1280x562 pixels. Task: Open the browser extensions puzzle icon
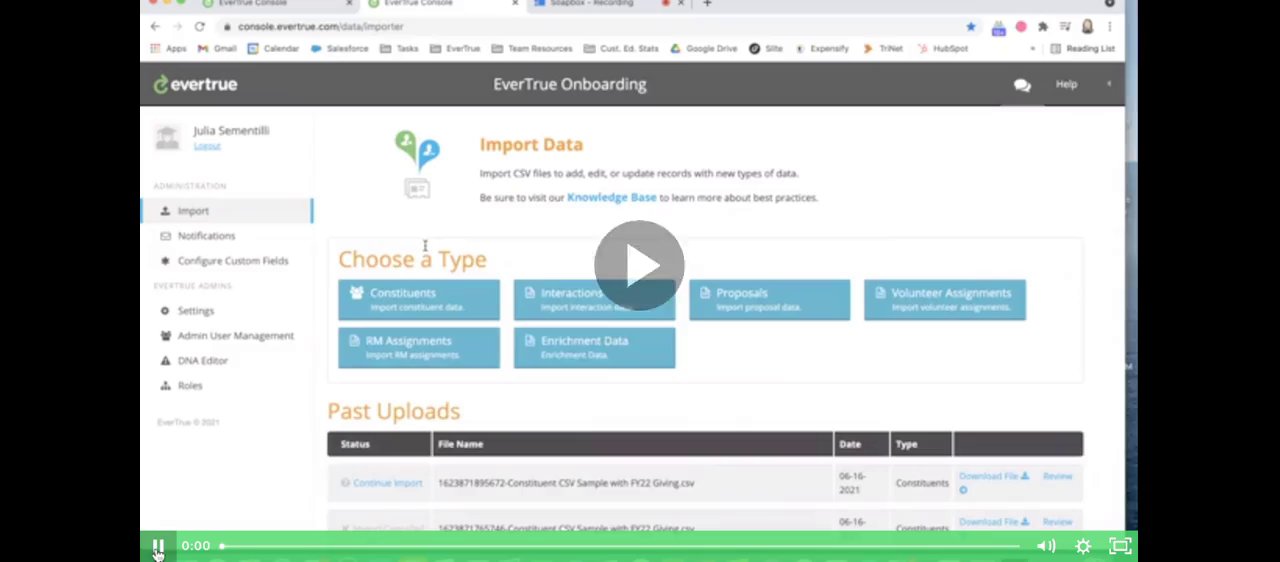tap(1043, 27)
